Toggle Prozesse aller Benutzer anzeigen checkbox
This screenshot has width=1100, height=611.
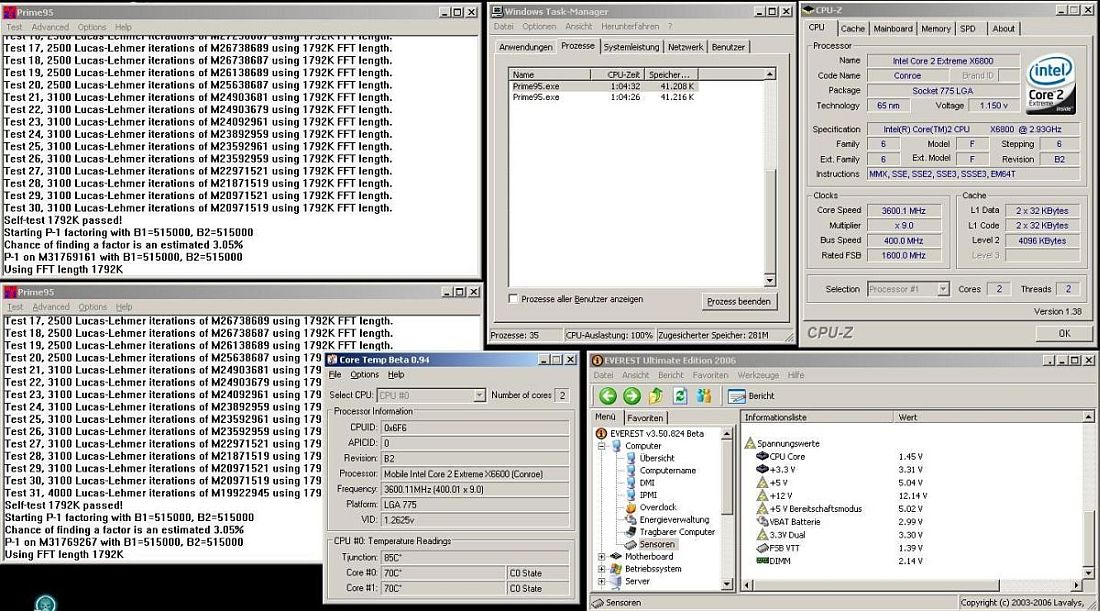pyautogui.click(x=513, y=299)
